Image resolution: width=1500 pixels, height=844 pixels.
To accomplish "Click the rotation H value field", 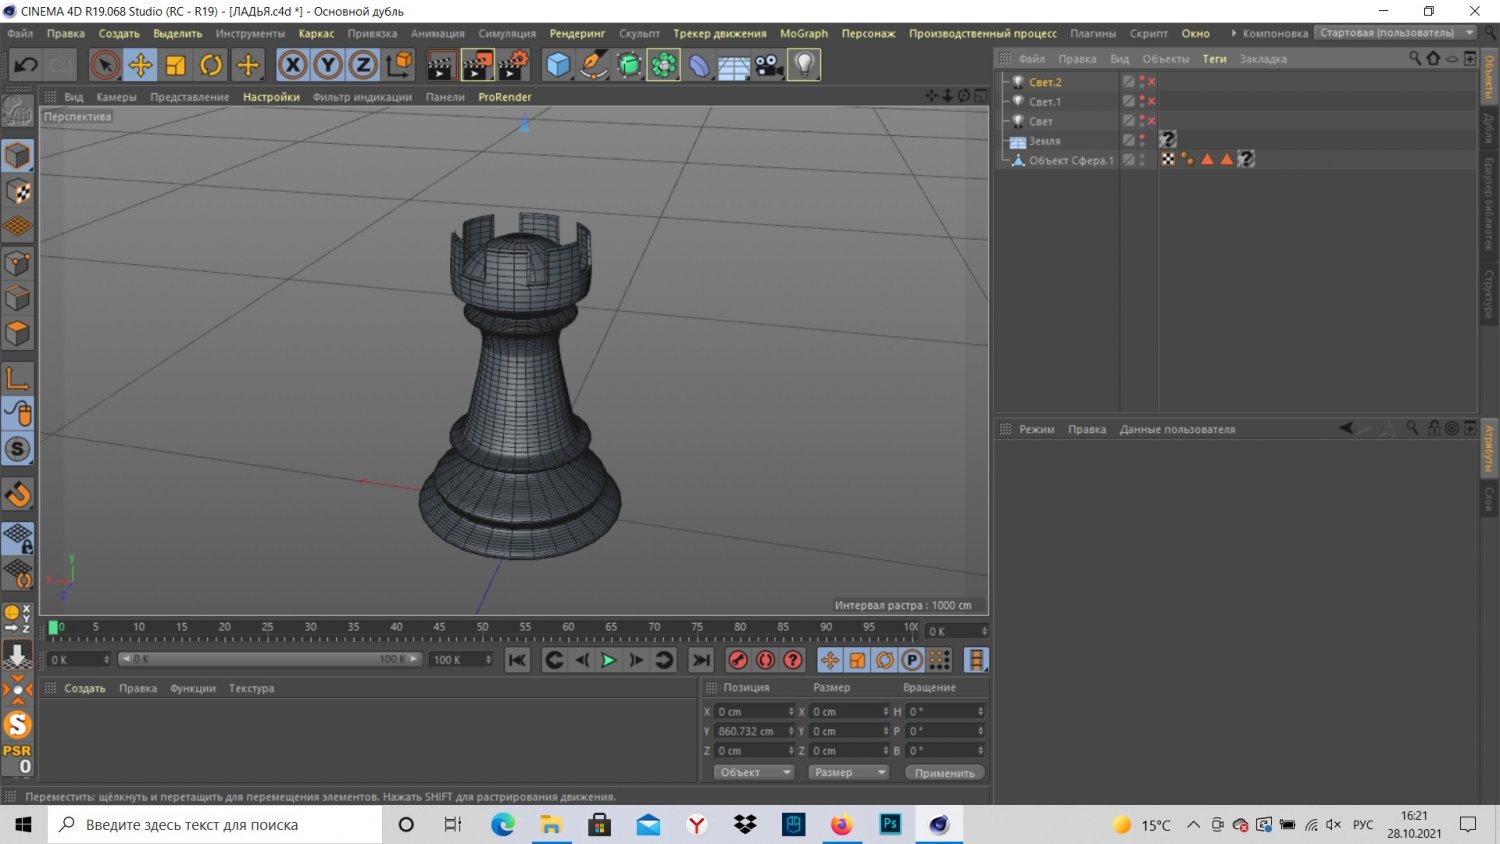I will [945, 711].
